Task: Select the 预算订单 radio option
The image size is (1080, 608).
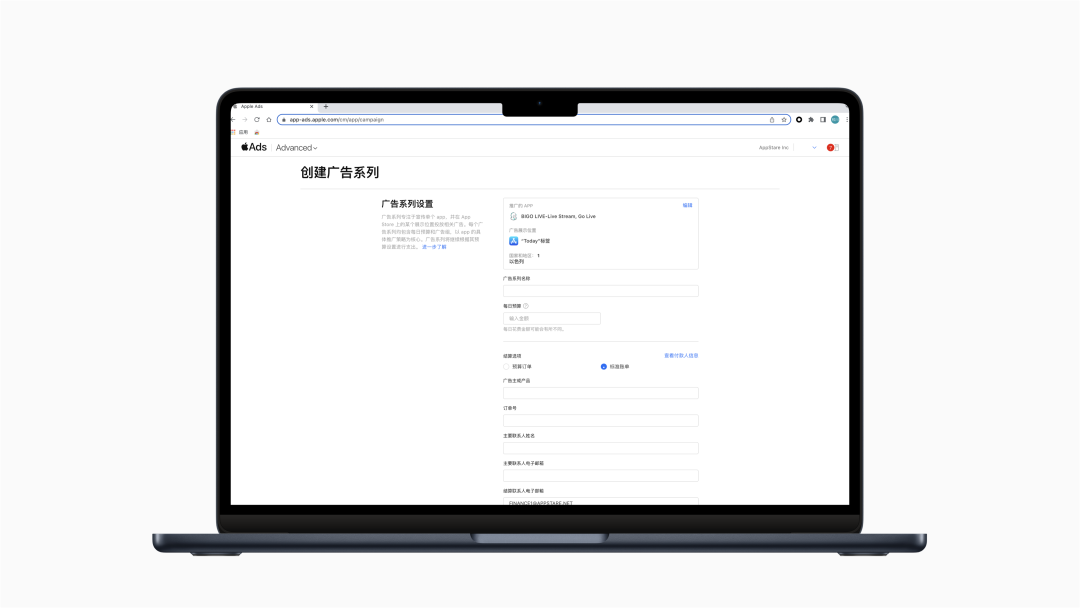Action: click(x=506, y=367)
